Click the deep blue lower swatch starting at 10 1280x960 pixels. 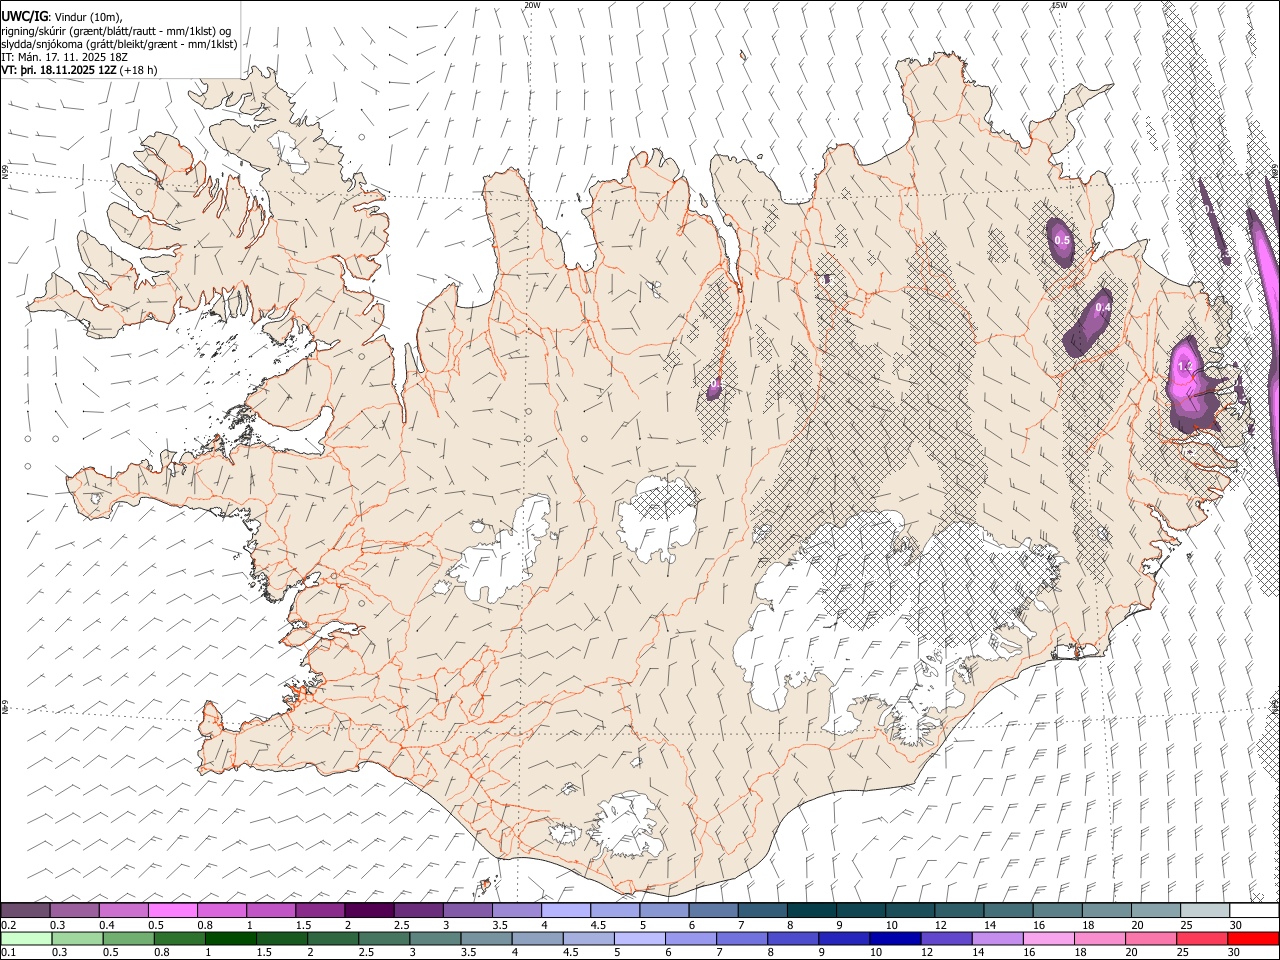pos(893,938)
